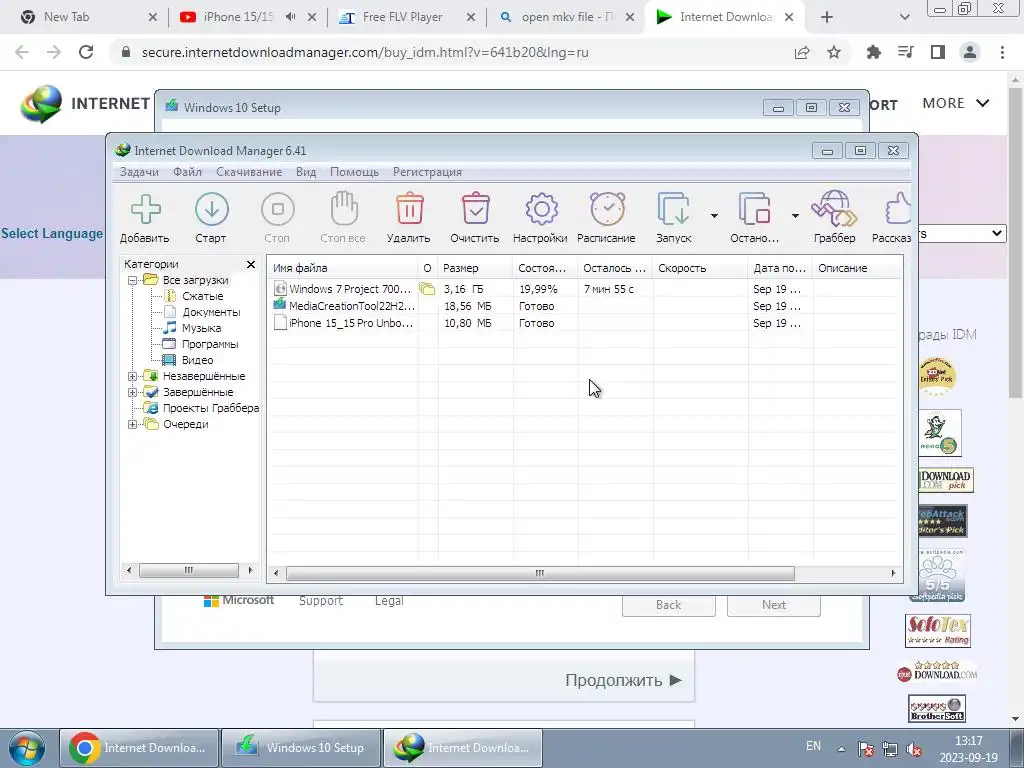Select the Видео category
Screen dimensions: 1024x768
click(x=197, y=360)
